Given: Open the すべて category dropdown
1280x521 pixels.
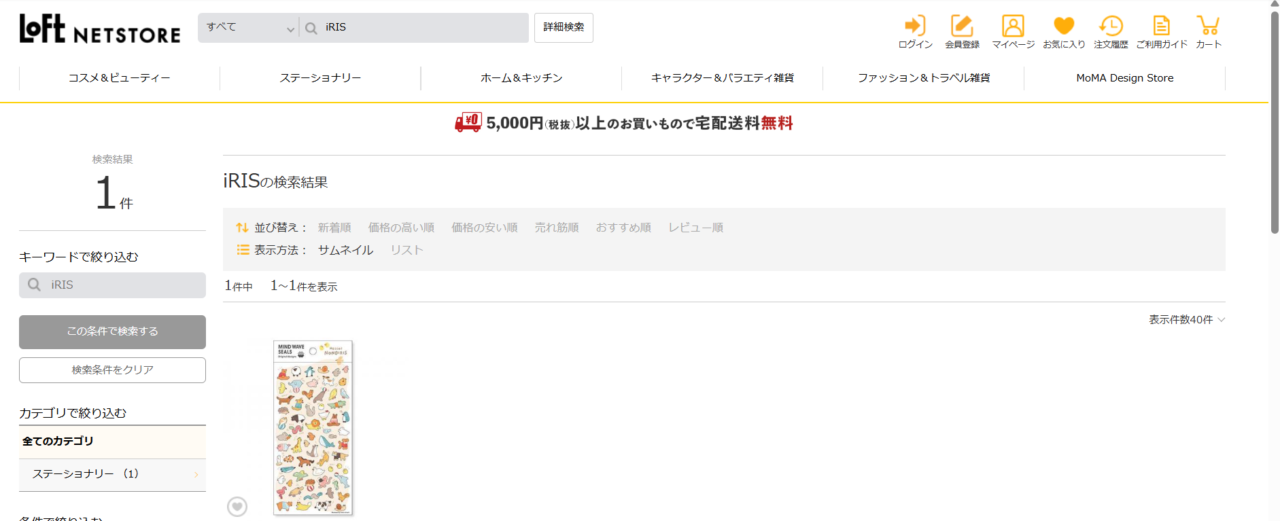Looking at the screenshot, I should tap(249, 28).
